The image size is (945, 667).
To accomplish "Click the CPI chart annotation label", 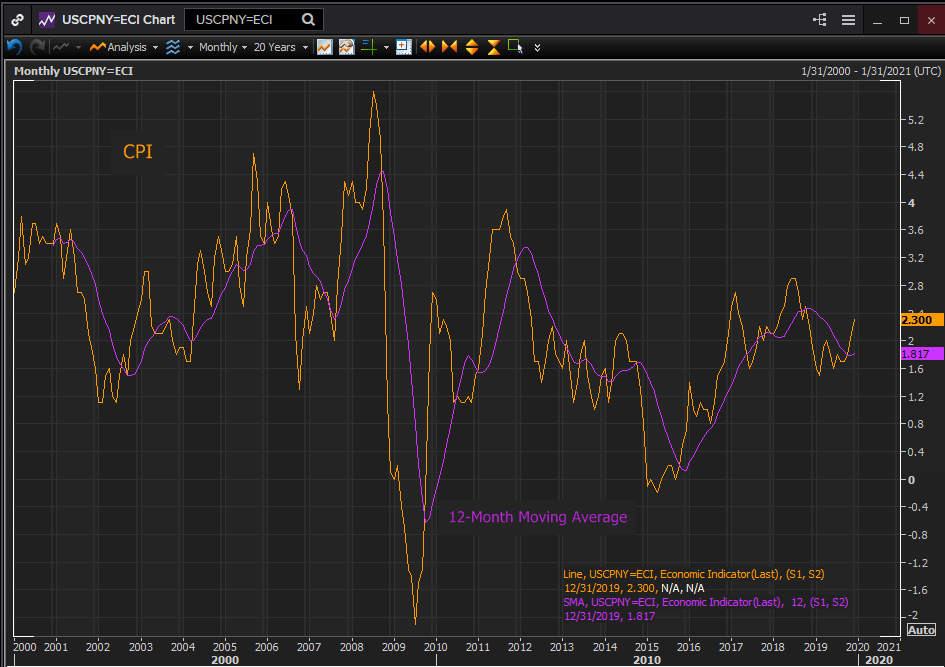I will (137, 152).
